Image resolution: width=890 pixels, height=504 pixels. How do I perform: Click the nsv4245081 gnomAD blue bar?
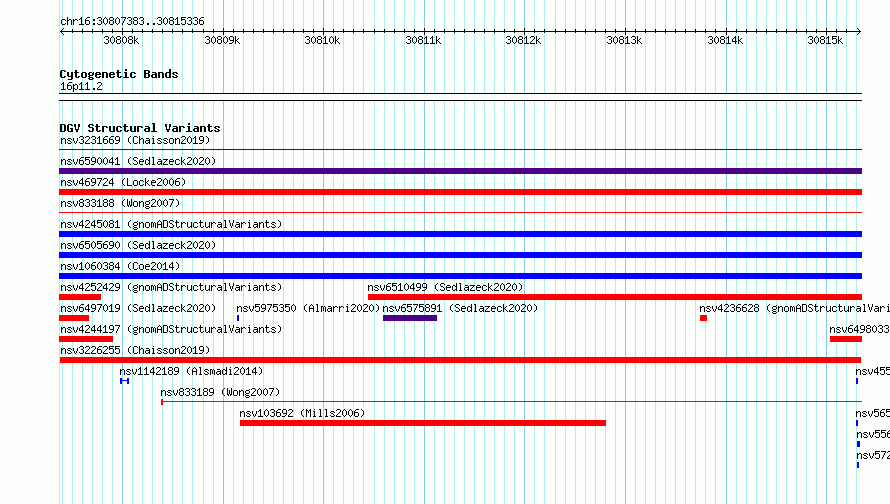tap(460, 234)
